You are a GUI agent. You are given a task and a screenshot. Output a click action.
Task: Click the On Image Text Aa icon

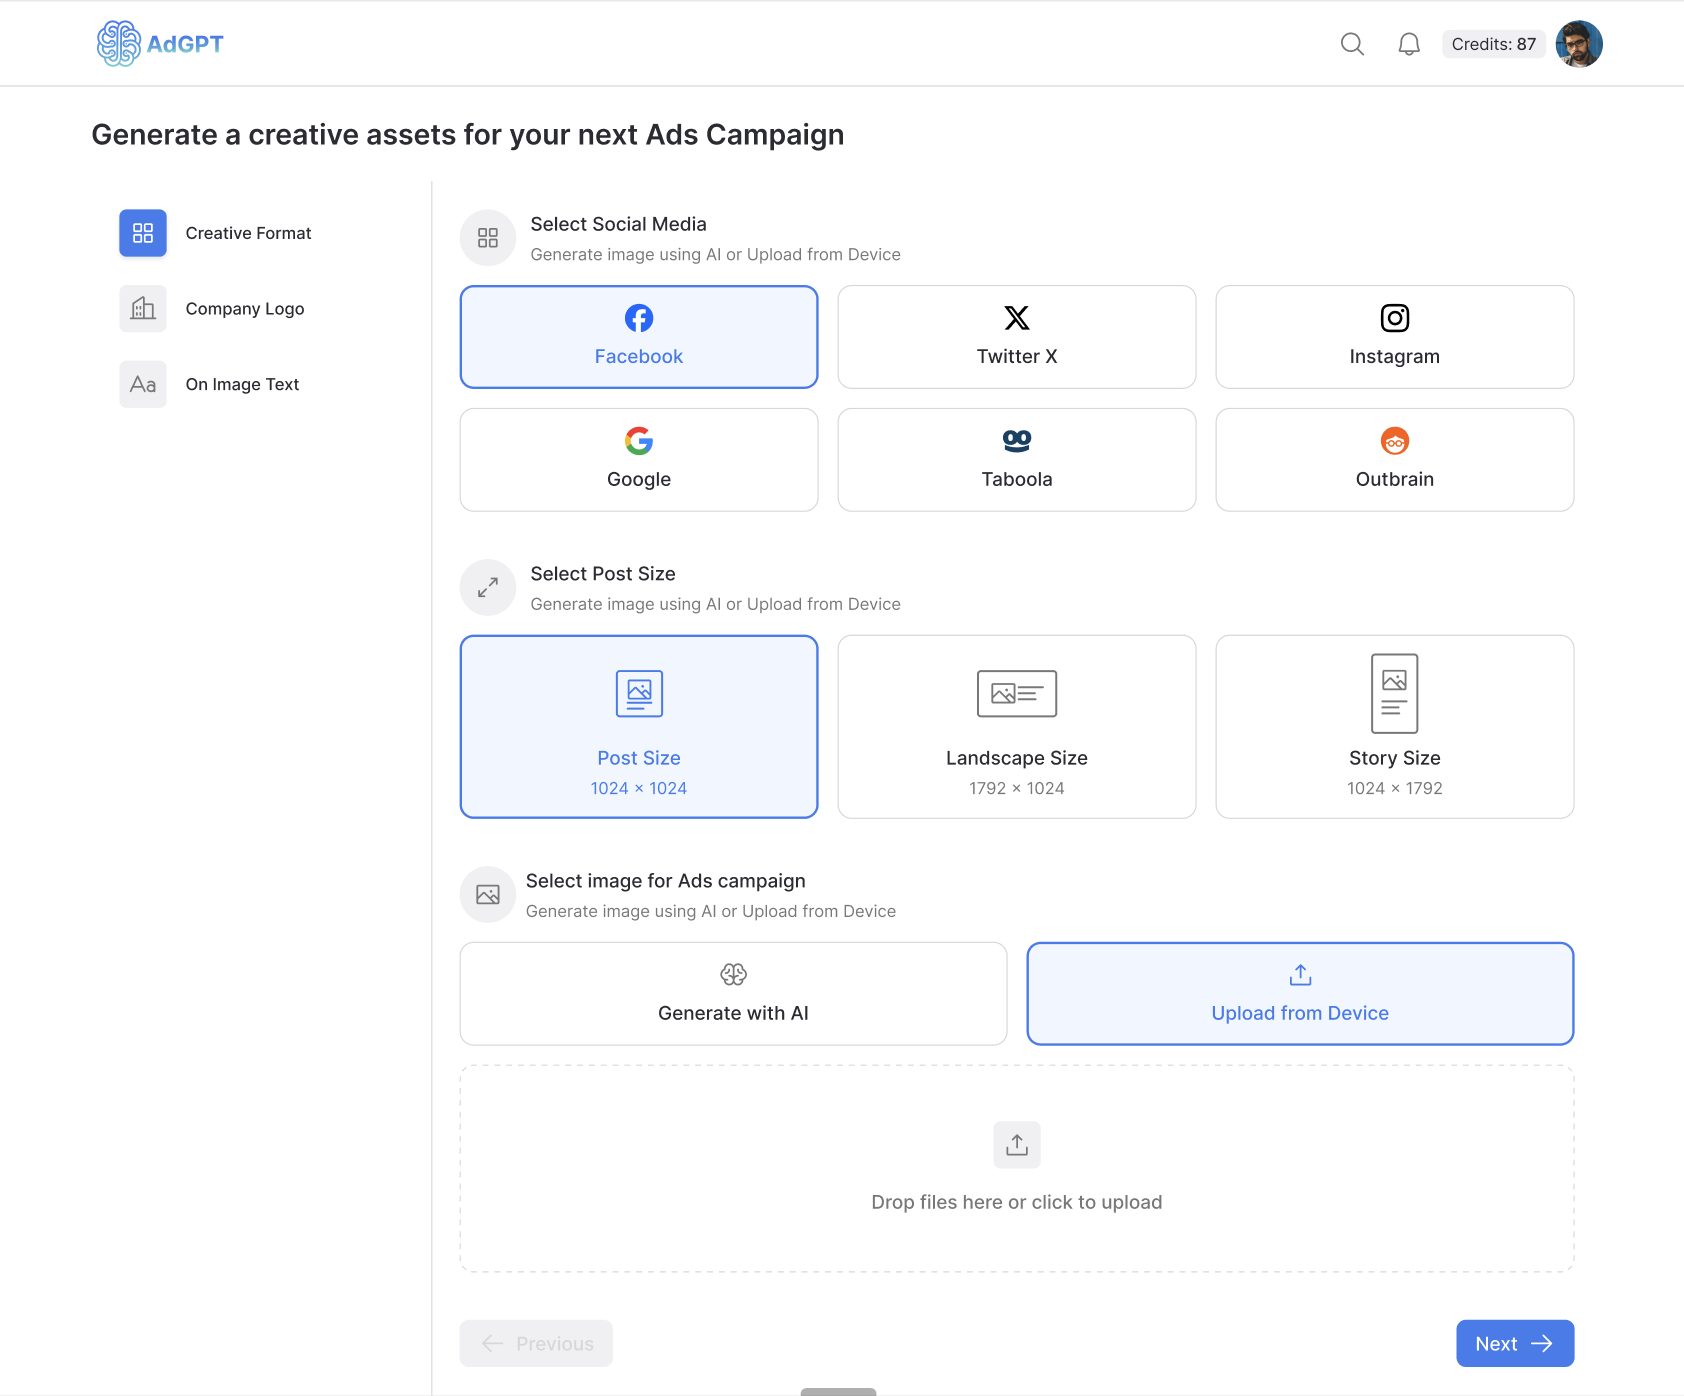(x=143, y=384)
